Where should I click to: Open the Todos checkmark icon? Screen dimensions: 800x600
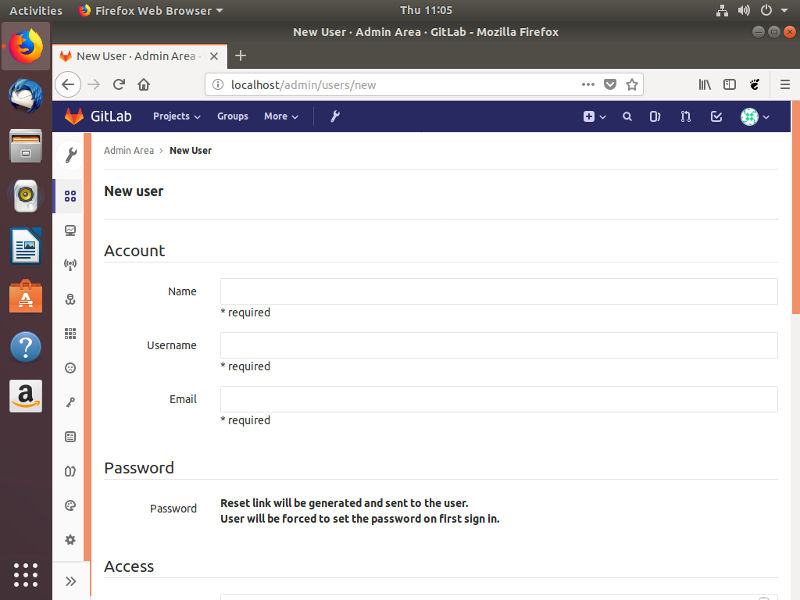(x=716, y=117)
